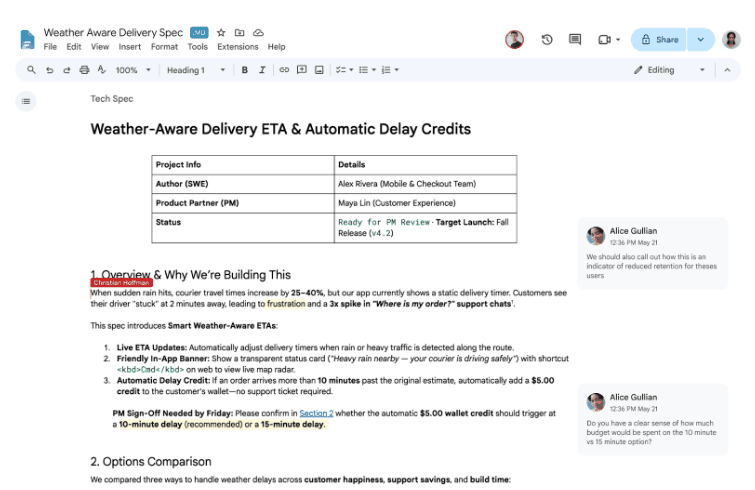Open the File menu
Viewport: 755px width, 490px height.
click(x=50, y=47)
